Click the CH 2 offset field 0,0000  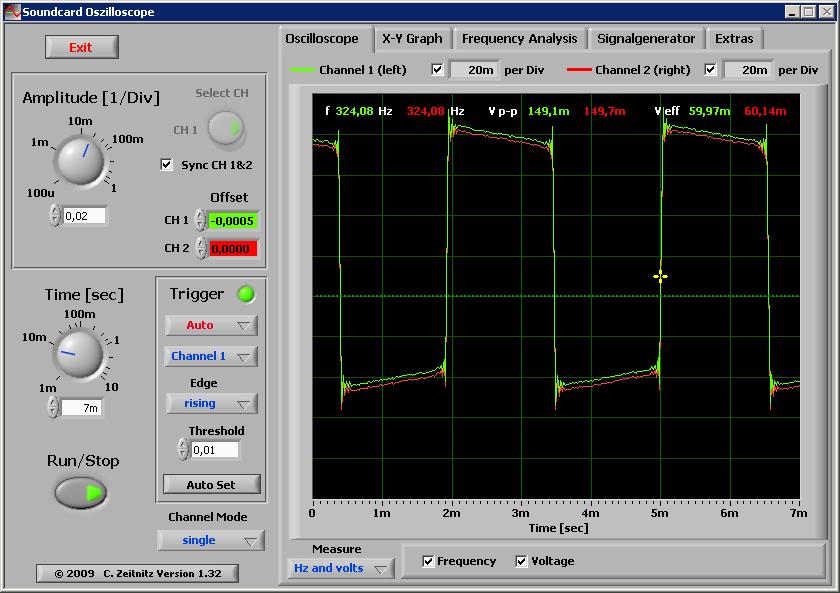(x=233, y=249)
